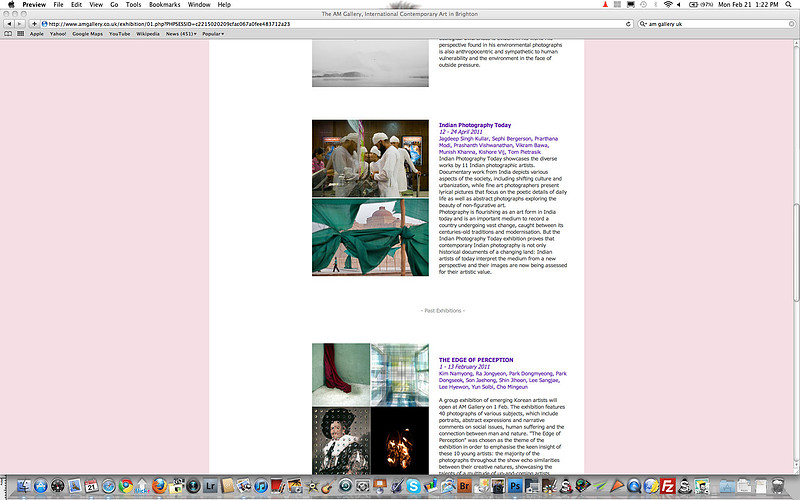
Task: Open Lightroom (Lr) in the dock
Action: 210,486
